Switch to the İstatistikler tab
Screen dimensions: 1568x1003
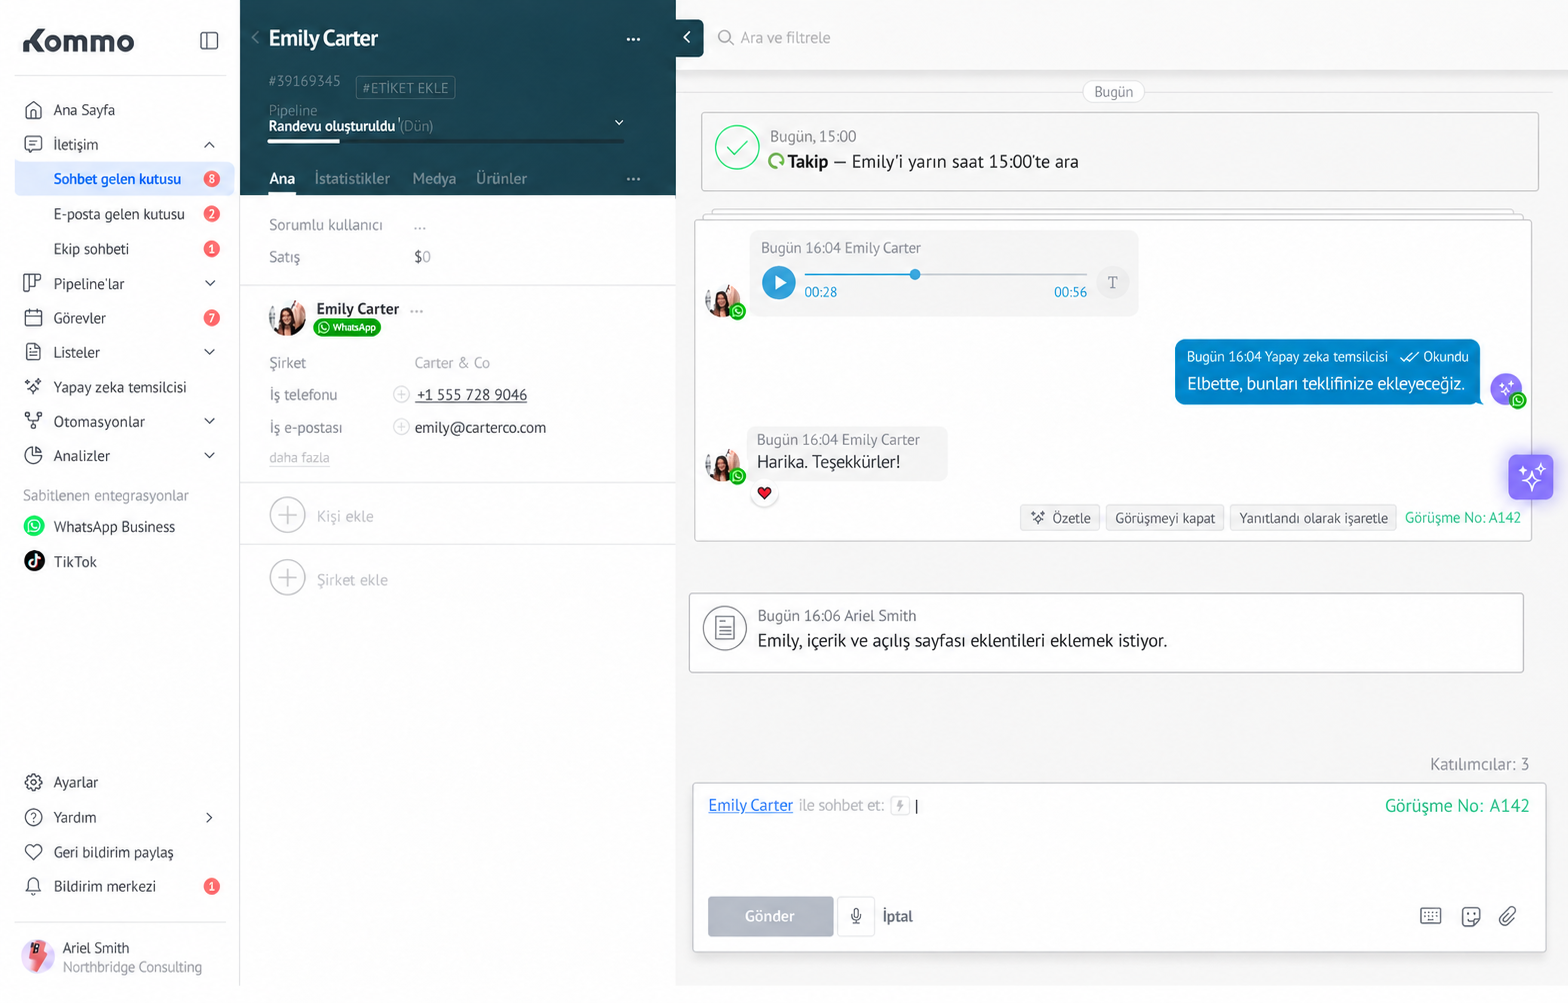(x=352, y=179)
